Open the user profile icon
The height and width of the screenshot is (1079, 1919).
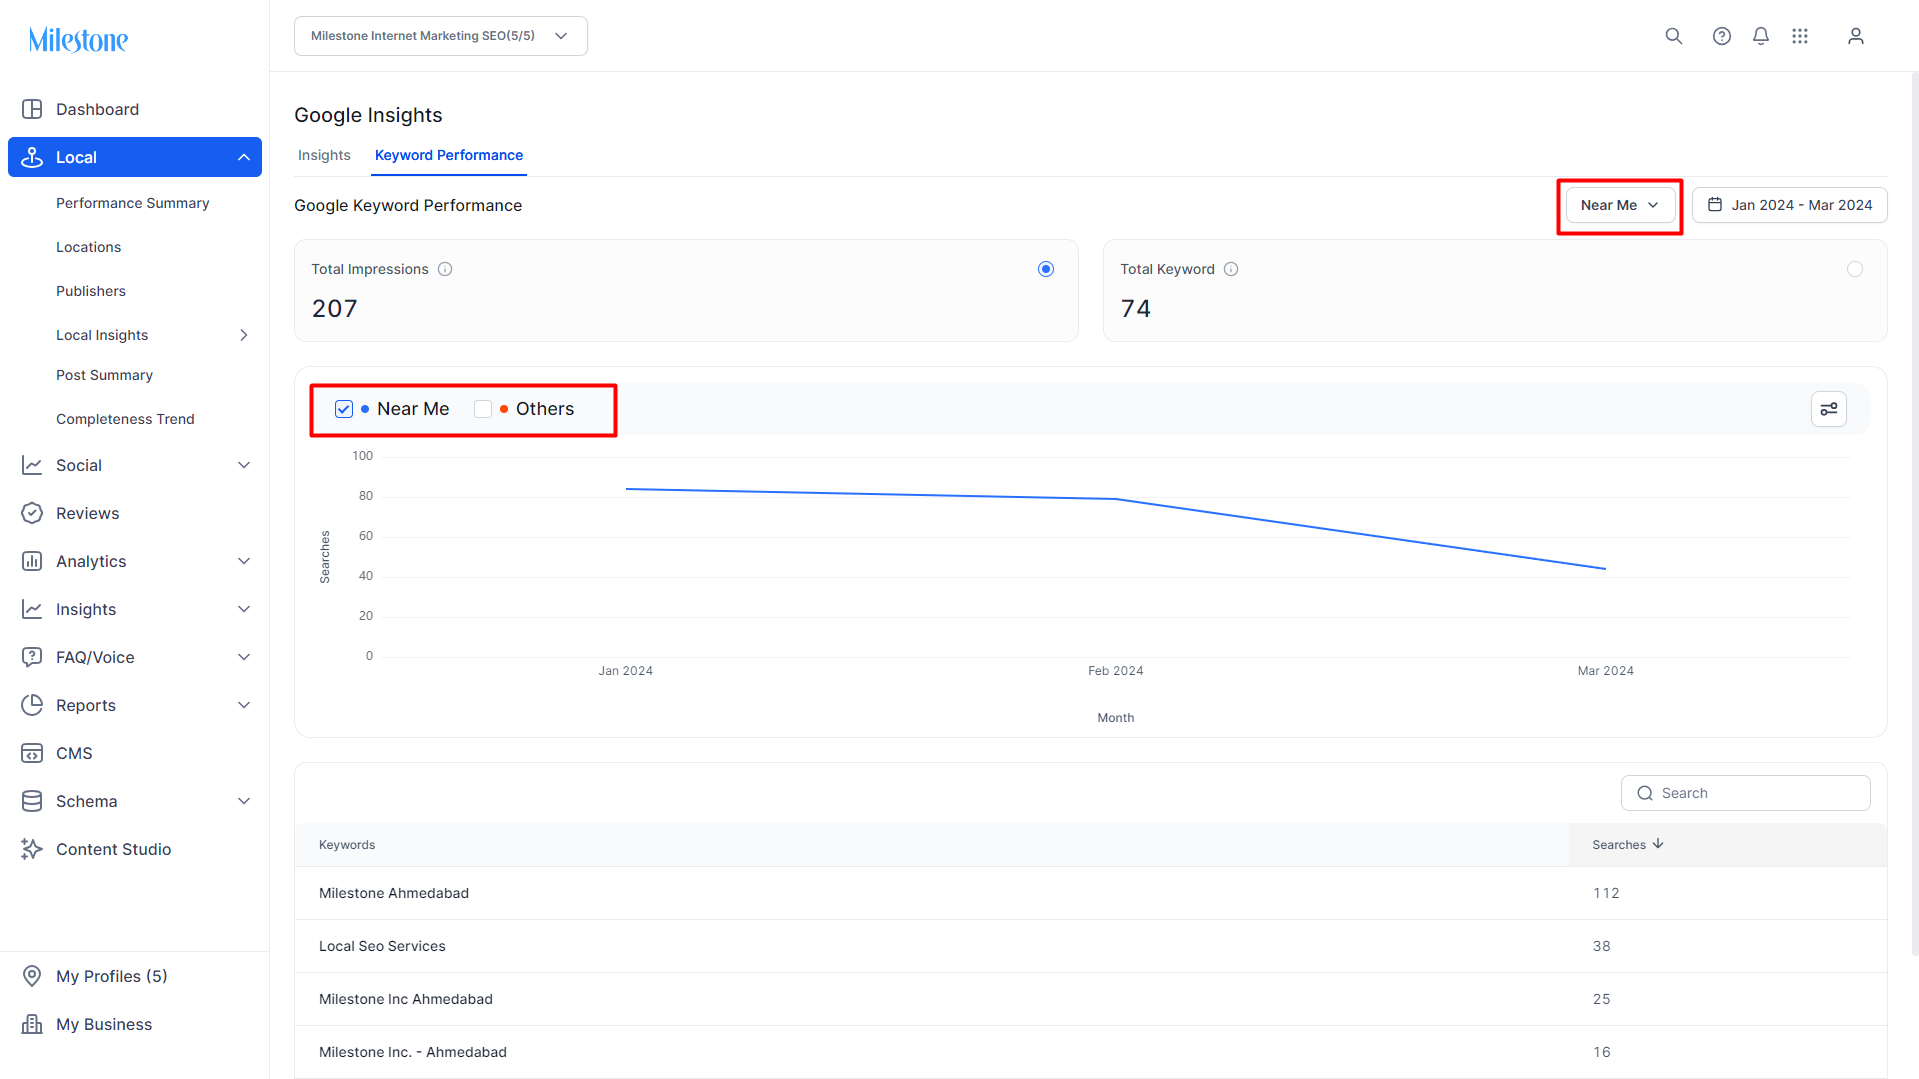[1856, 36]
